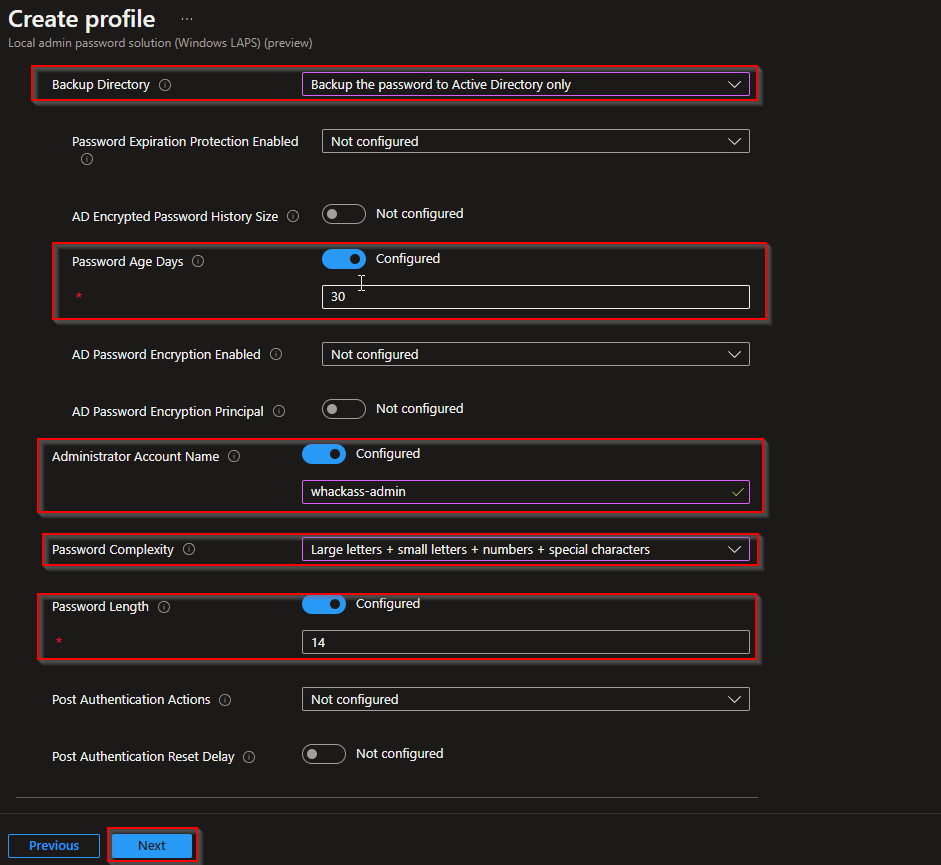View the info icon beside AD Password Encryption Enabled
The height and width of the screenshot is (865, 941).
(276, 353)
